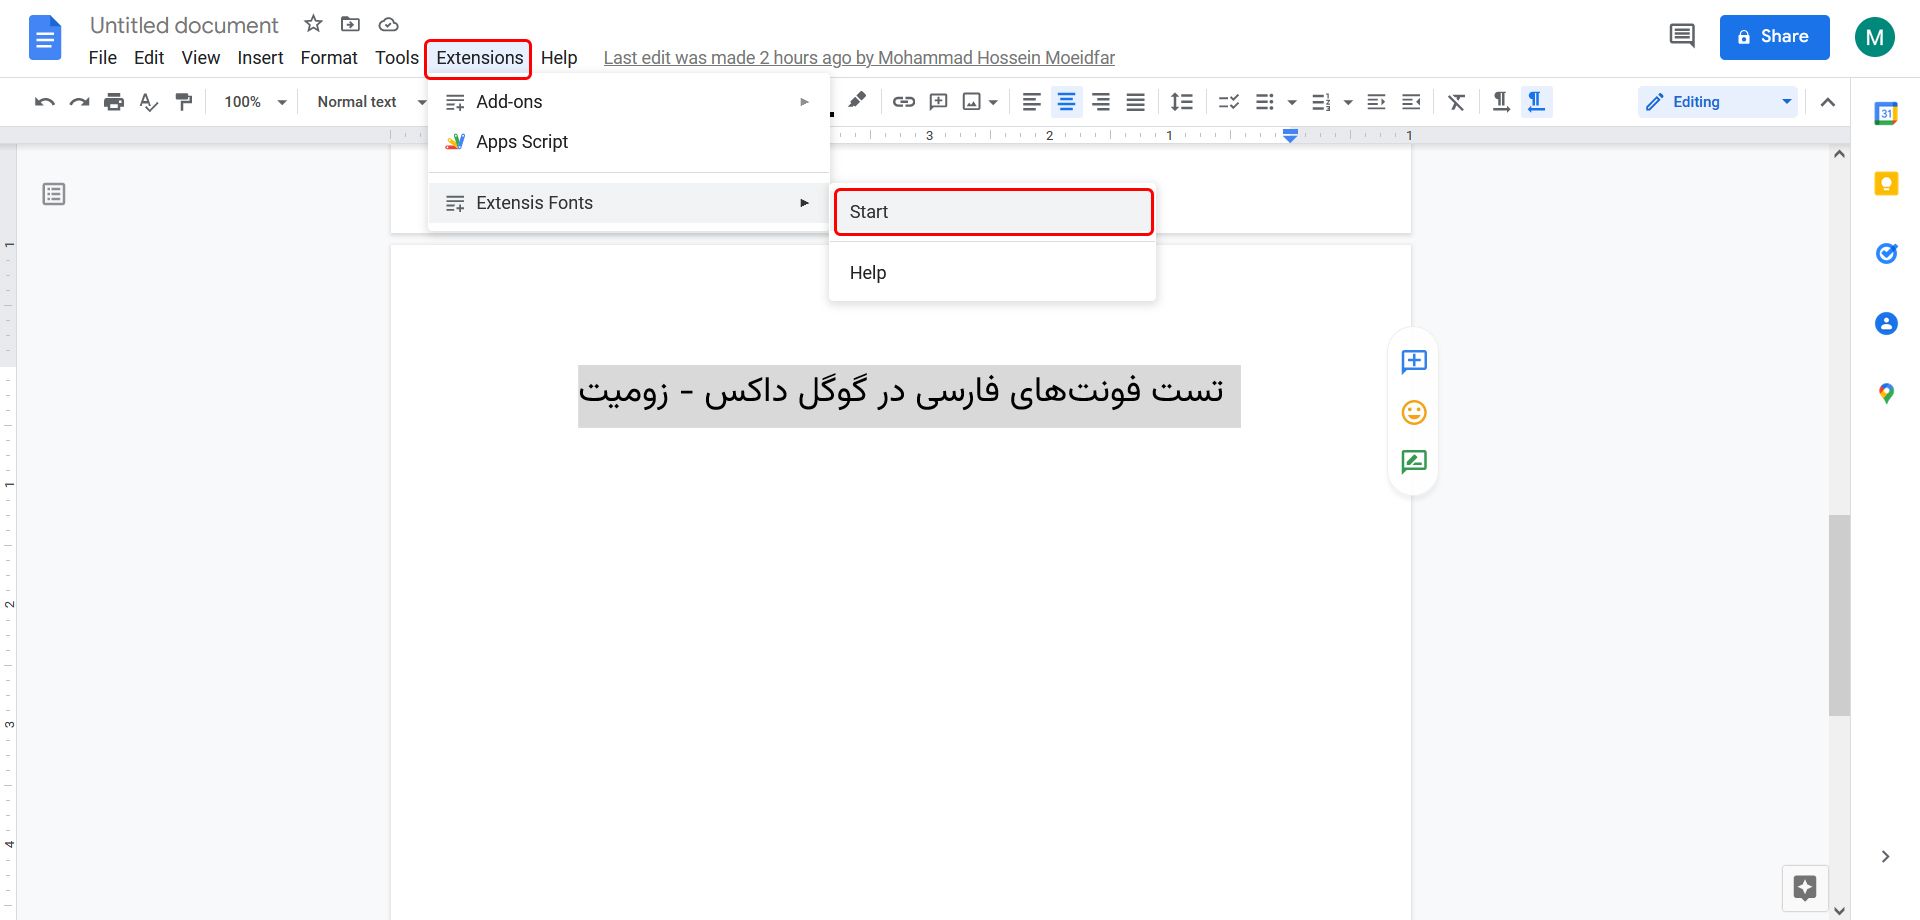Open Google Keep in the side panel
This screenshot has width=1920, height=920.
[x=1886, y=183]
